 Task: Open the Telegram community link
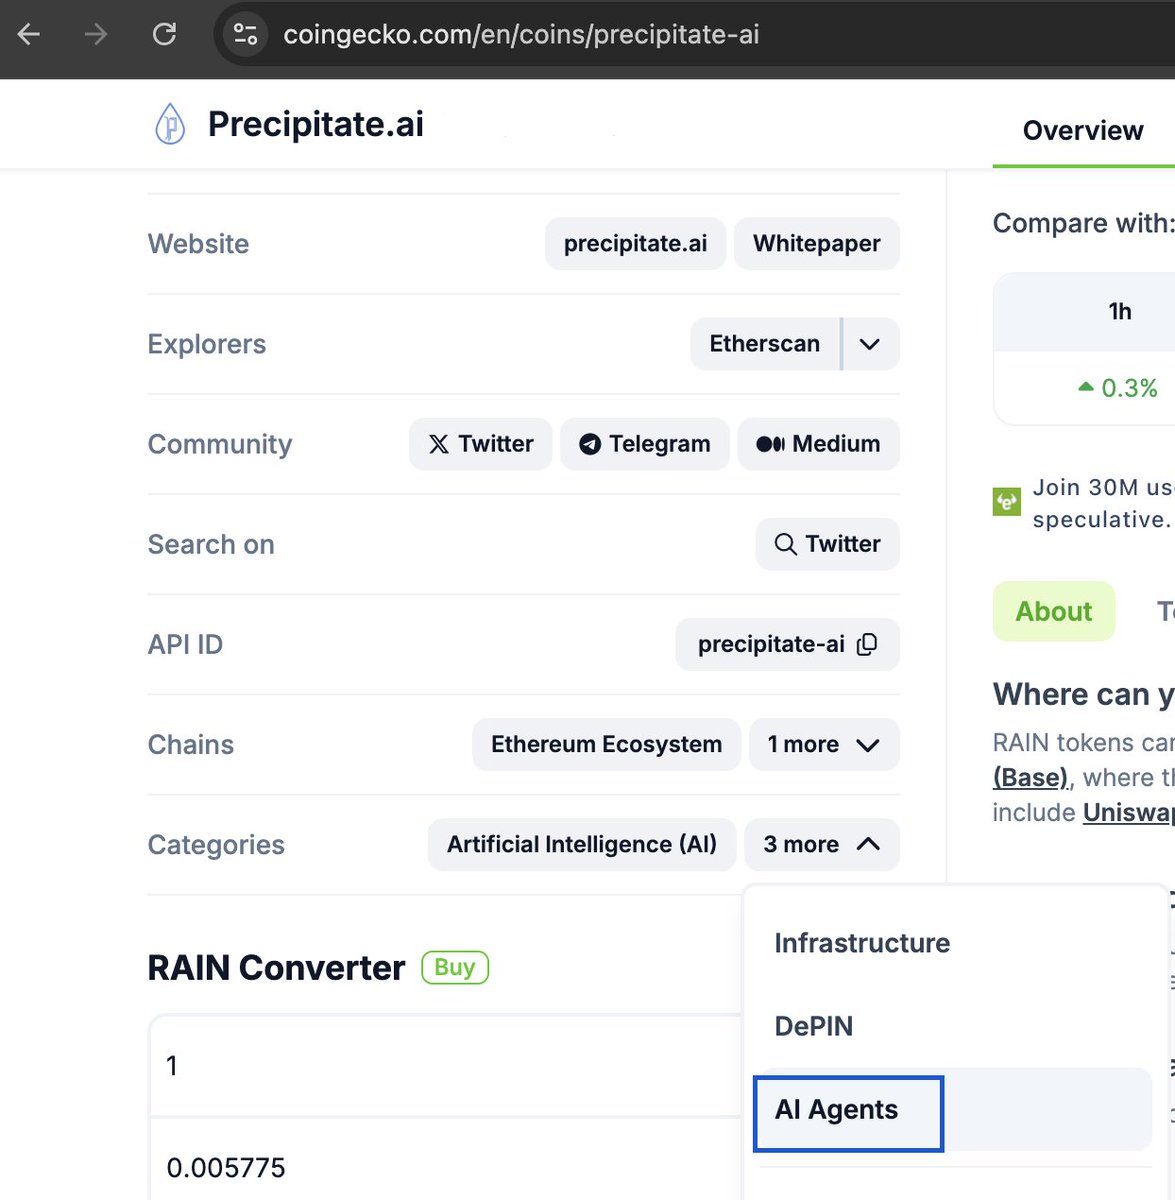click(645, 444)
